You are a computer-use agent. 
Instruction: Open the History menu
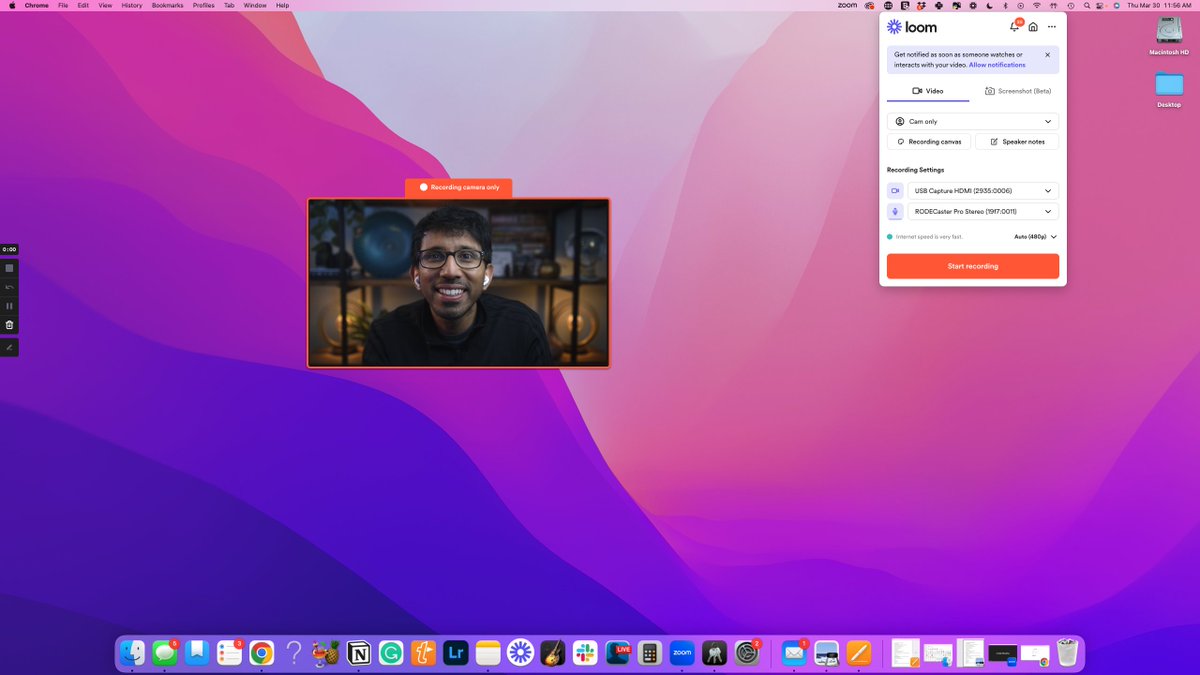pyautogui.click(x=132, y=5)
